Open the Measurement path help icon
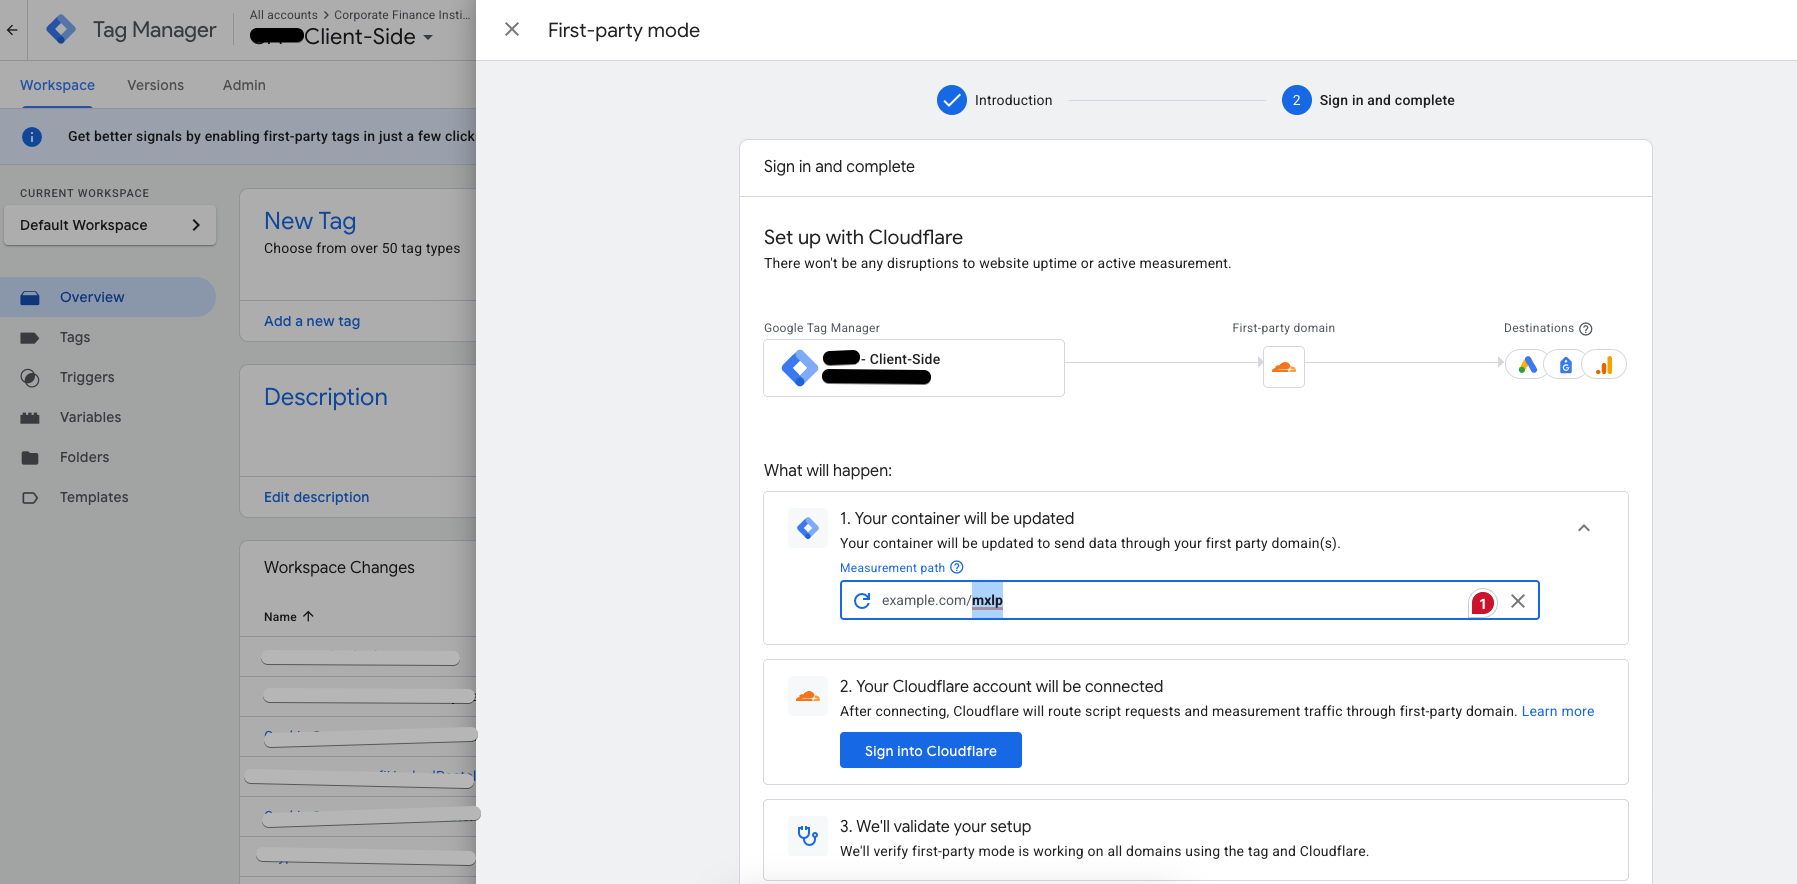Viewport: 1797px width, 884px height. click(957, 567)
